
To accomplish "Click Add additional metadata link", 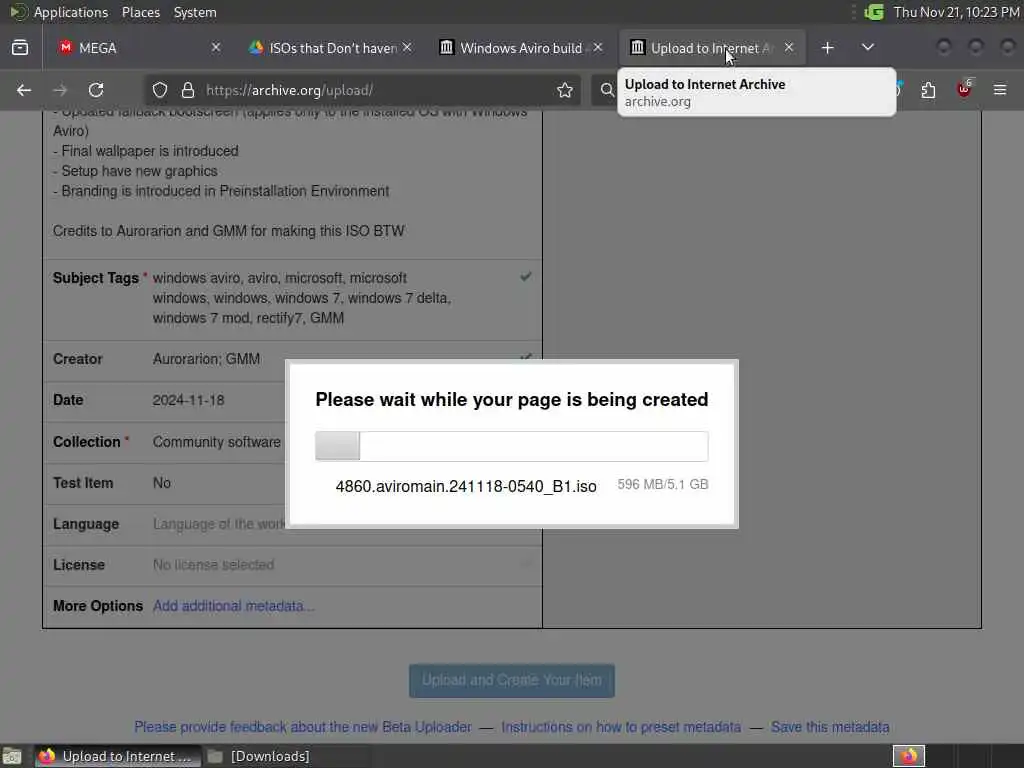I will click(x=233, y=606).
